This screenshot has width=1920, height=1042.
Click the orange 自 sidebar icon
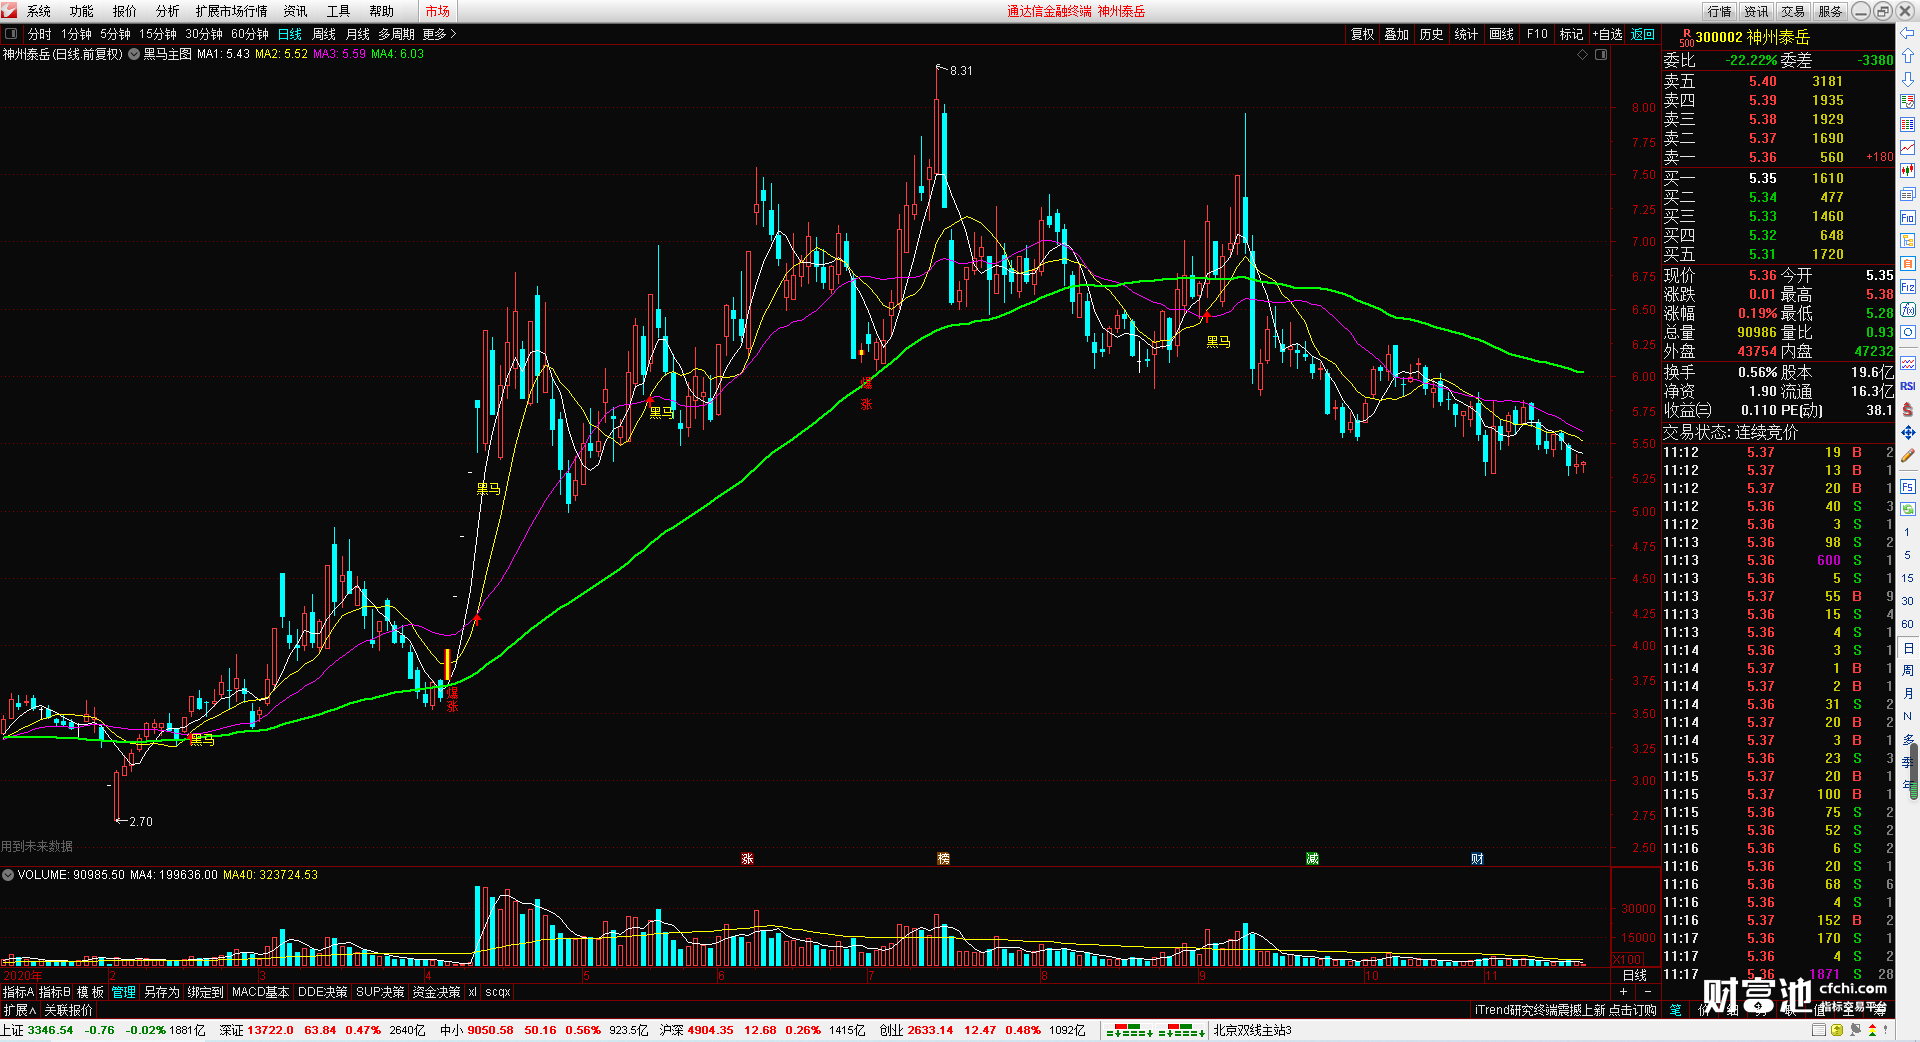coord(1907,264)
